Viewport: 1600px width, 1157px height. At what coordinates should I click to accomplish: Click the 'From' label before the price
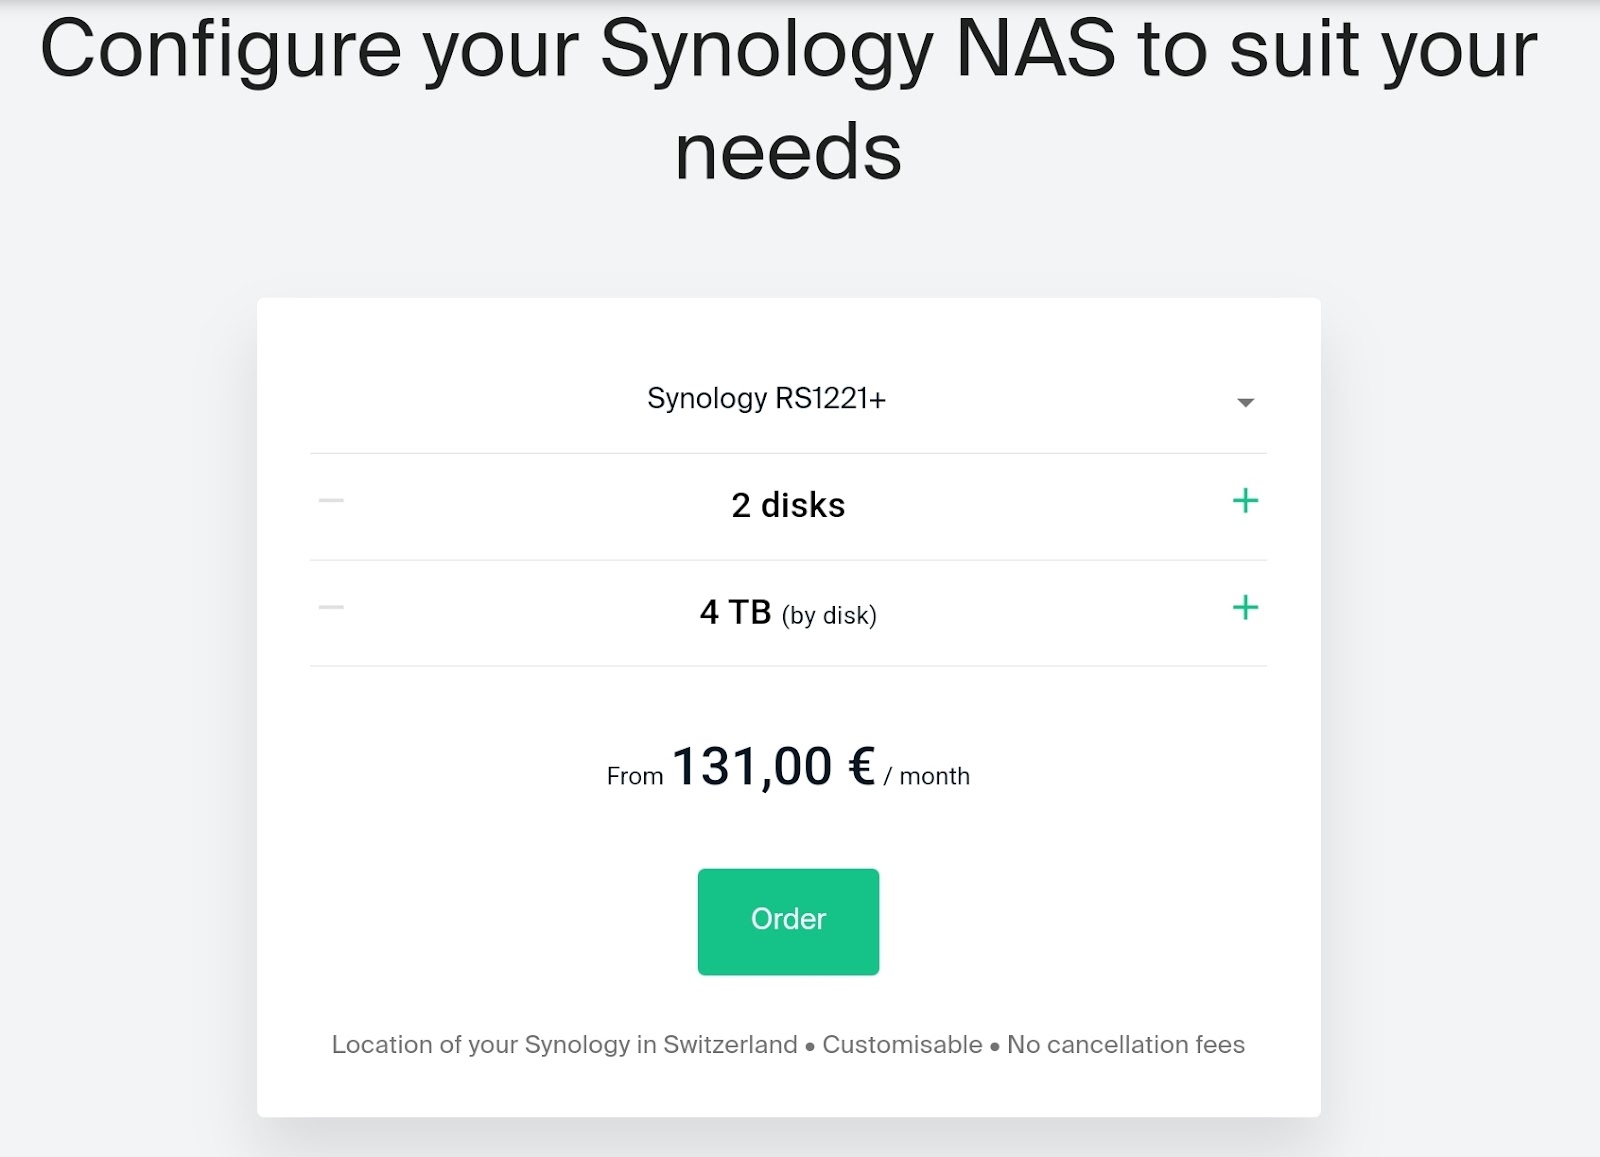tap(635, 776)
